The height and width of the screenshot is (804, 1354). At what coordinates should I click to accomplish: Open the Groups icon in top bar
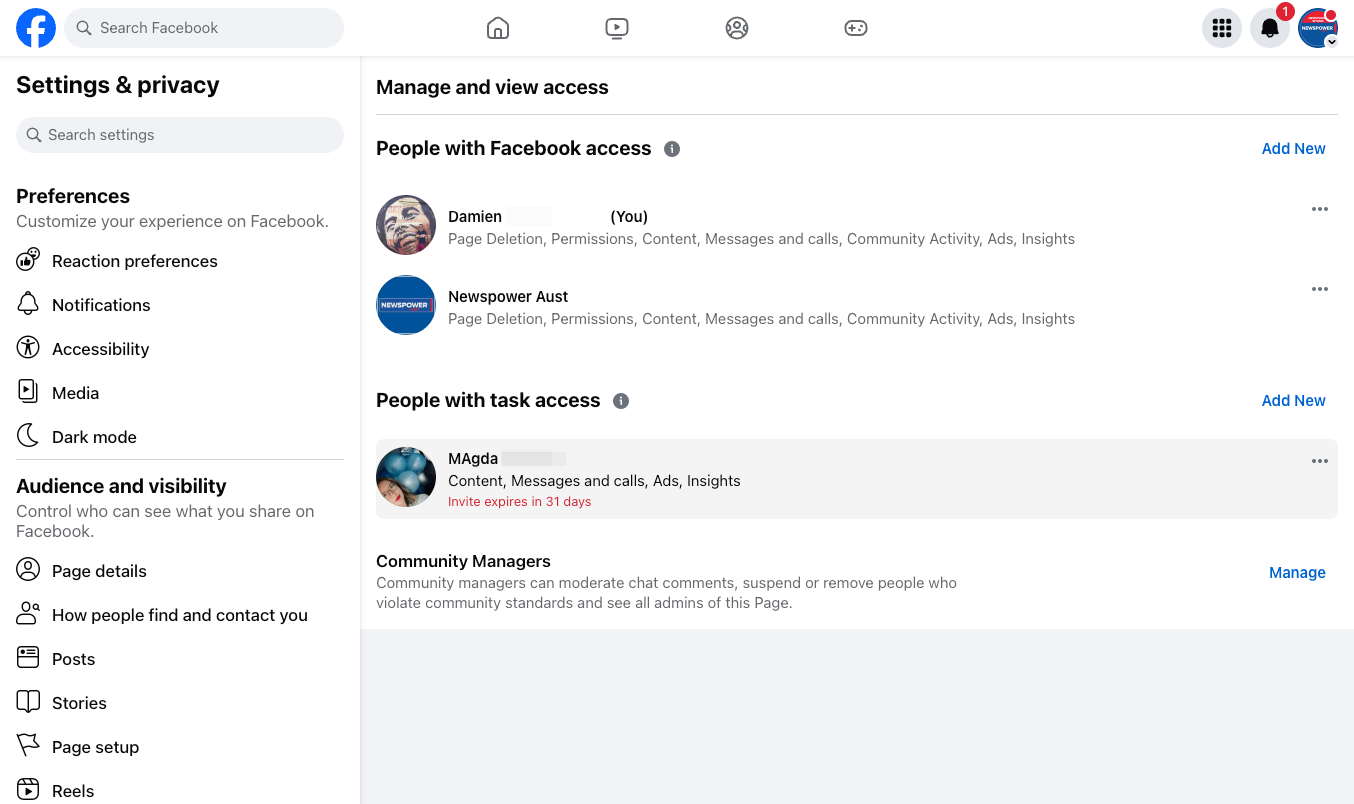(x=737, y=28)
